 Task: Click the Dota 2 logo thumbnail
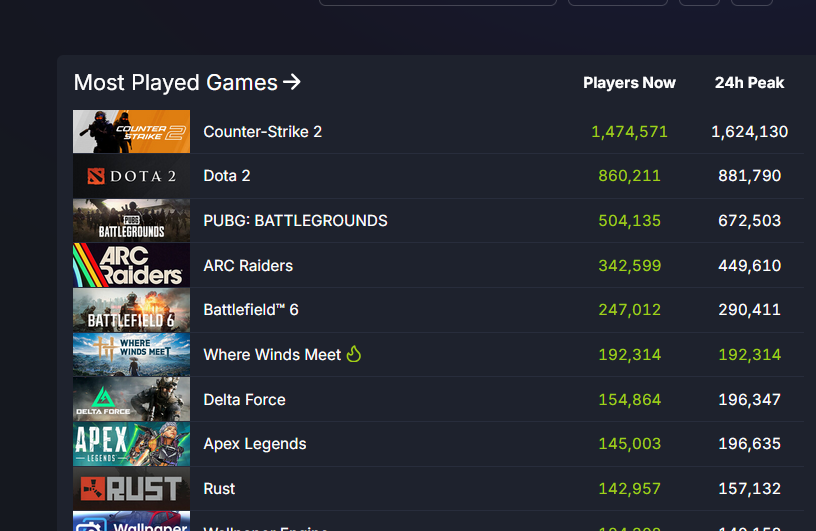(131, 176)
